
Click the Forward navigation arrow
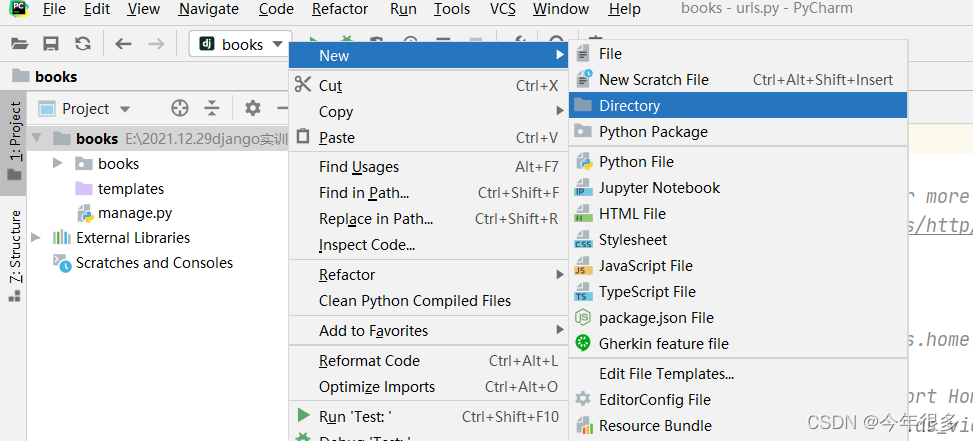click(x=156, y=44)
